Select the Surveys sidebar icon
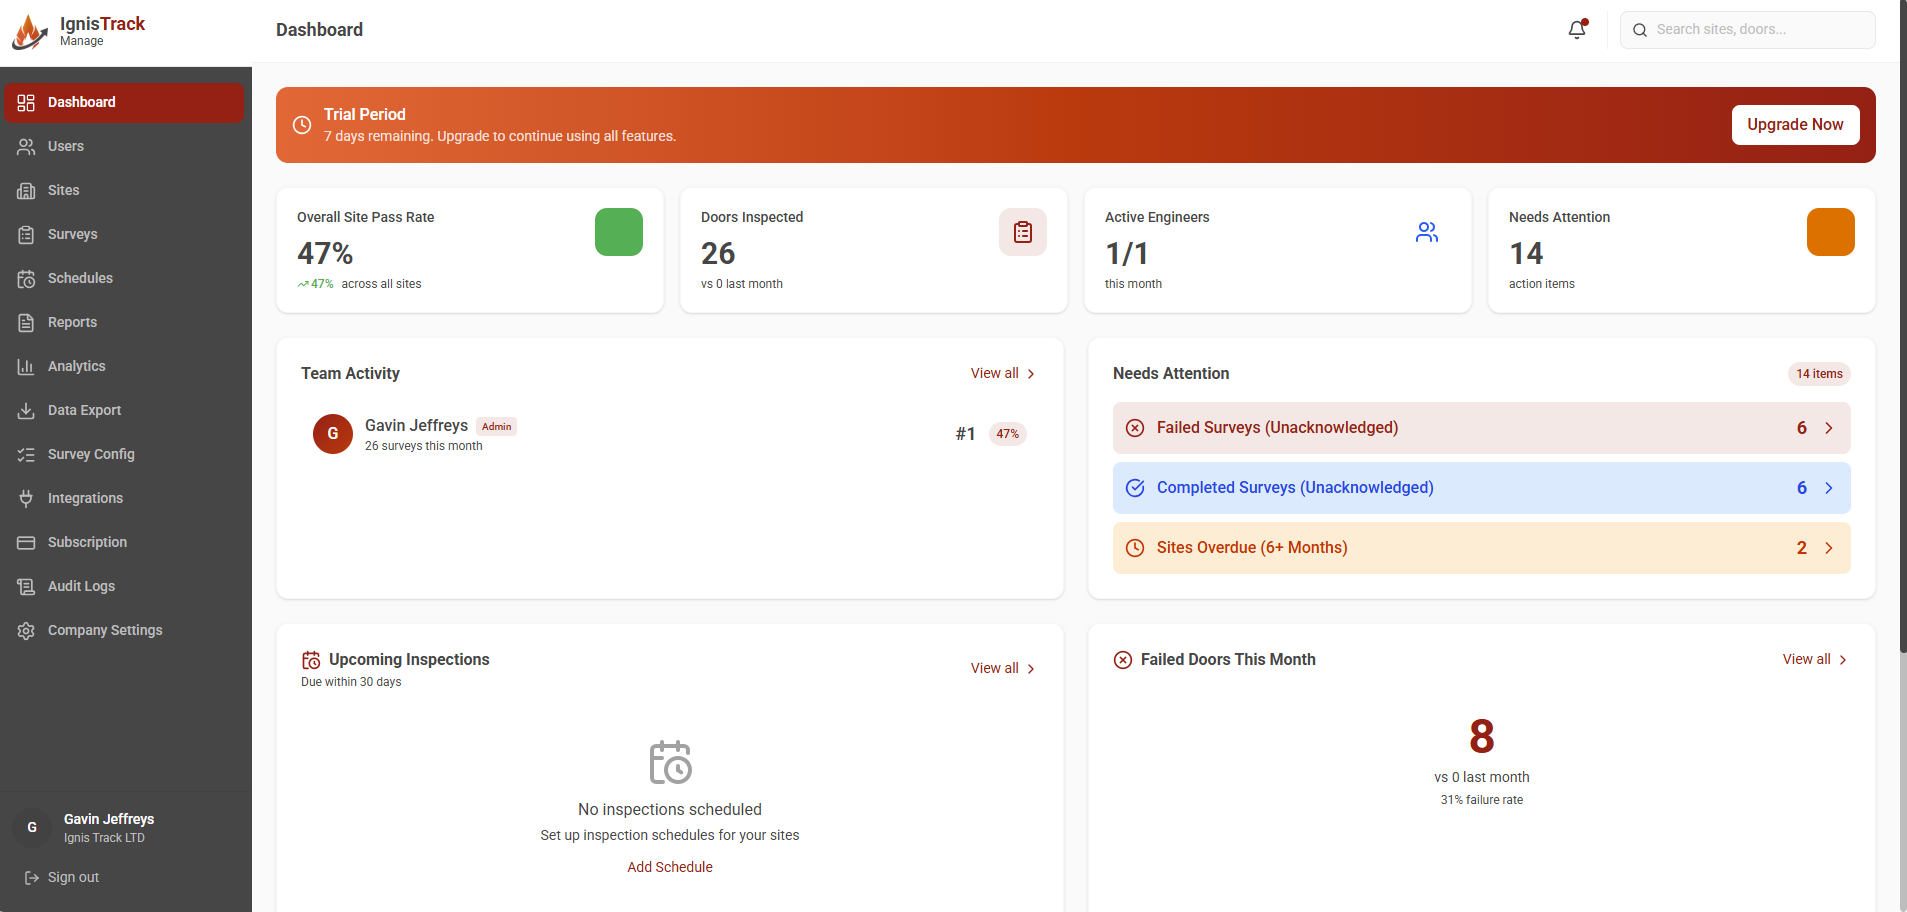 pos(28,234)
